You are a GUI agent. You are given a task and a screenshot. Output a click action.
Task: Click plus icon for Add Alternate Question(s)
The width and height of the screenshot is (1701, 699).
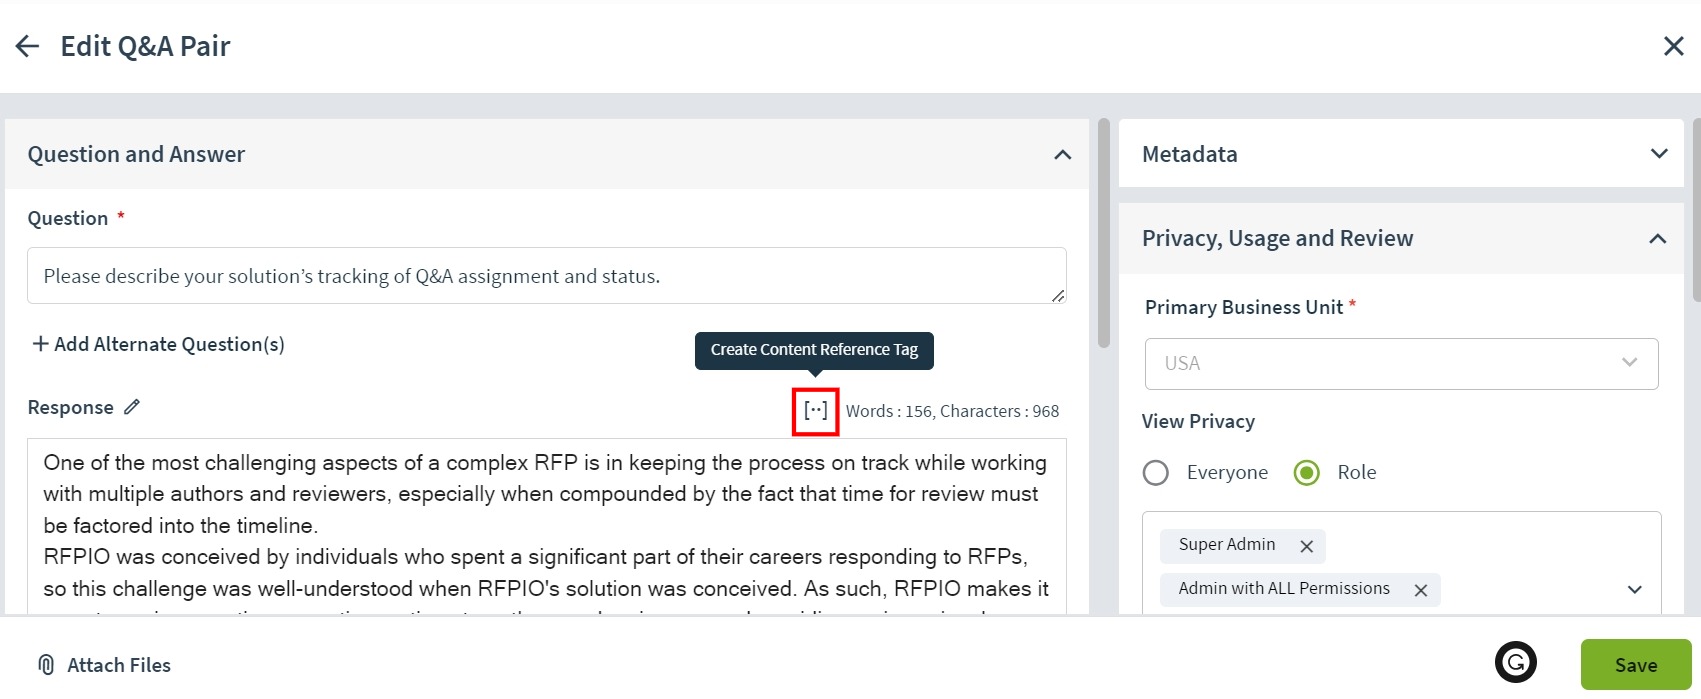point(40,344)
